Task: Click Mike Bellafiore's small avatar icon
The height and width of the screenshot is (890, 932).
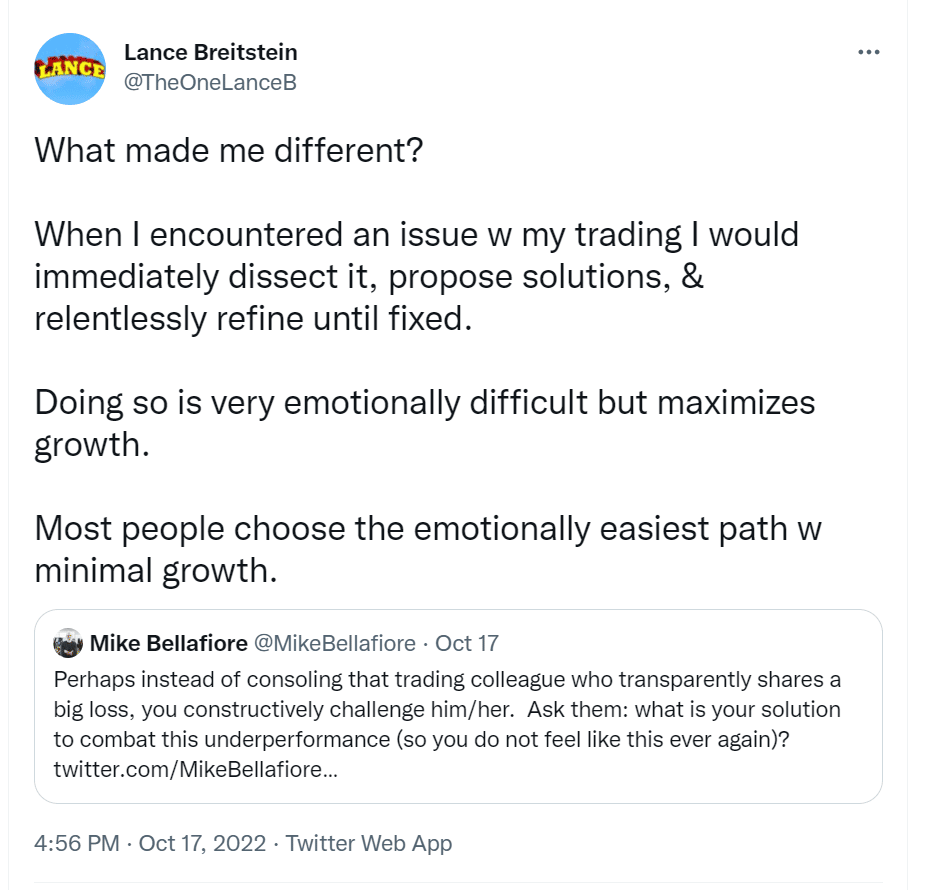Action: tap(67, 643)
